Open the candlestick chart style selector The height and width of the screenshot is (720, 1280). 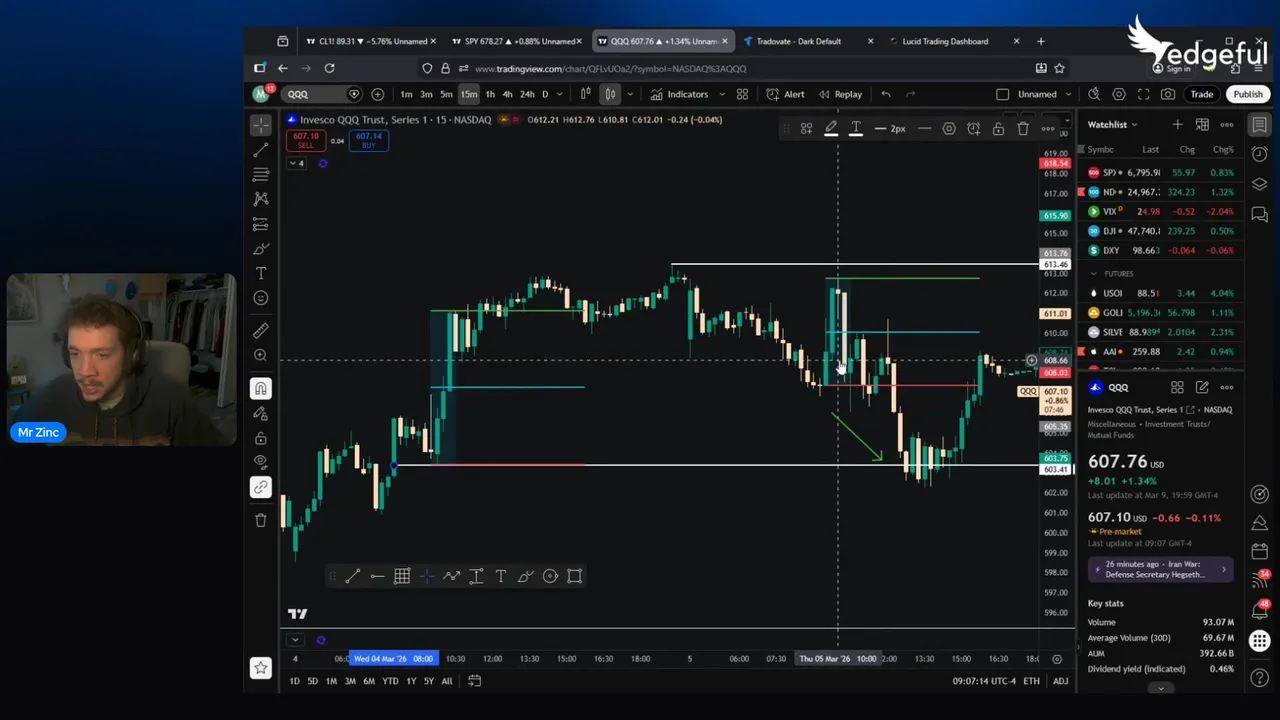(585, 94)
